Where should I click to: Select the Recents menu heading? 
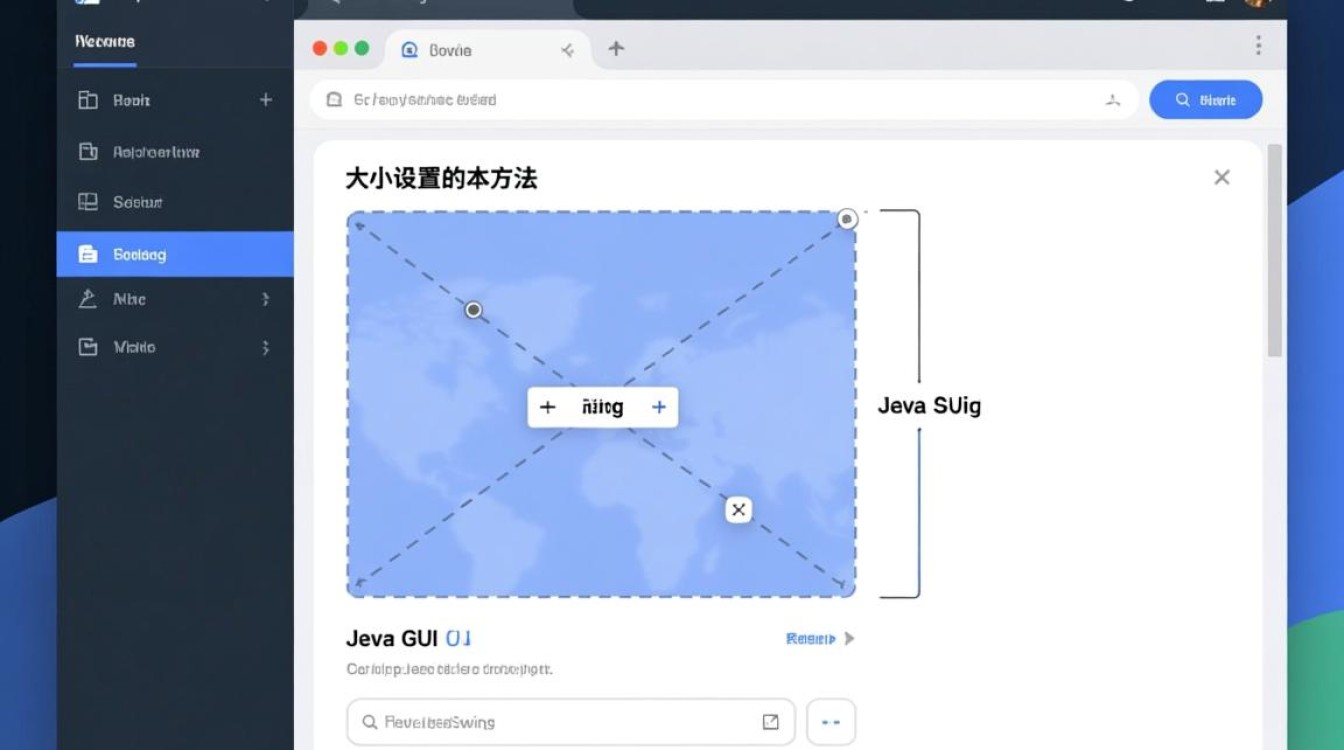click(x=103, y=42)
